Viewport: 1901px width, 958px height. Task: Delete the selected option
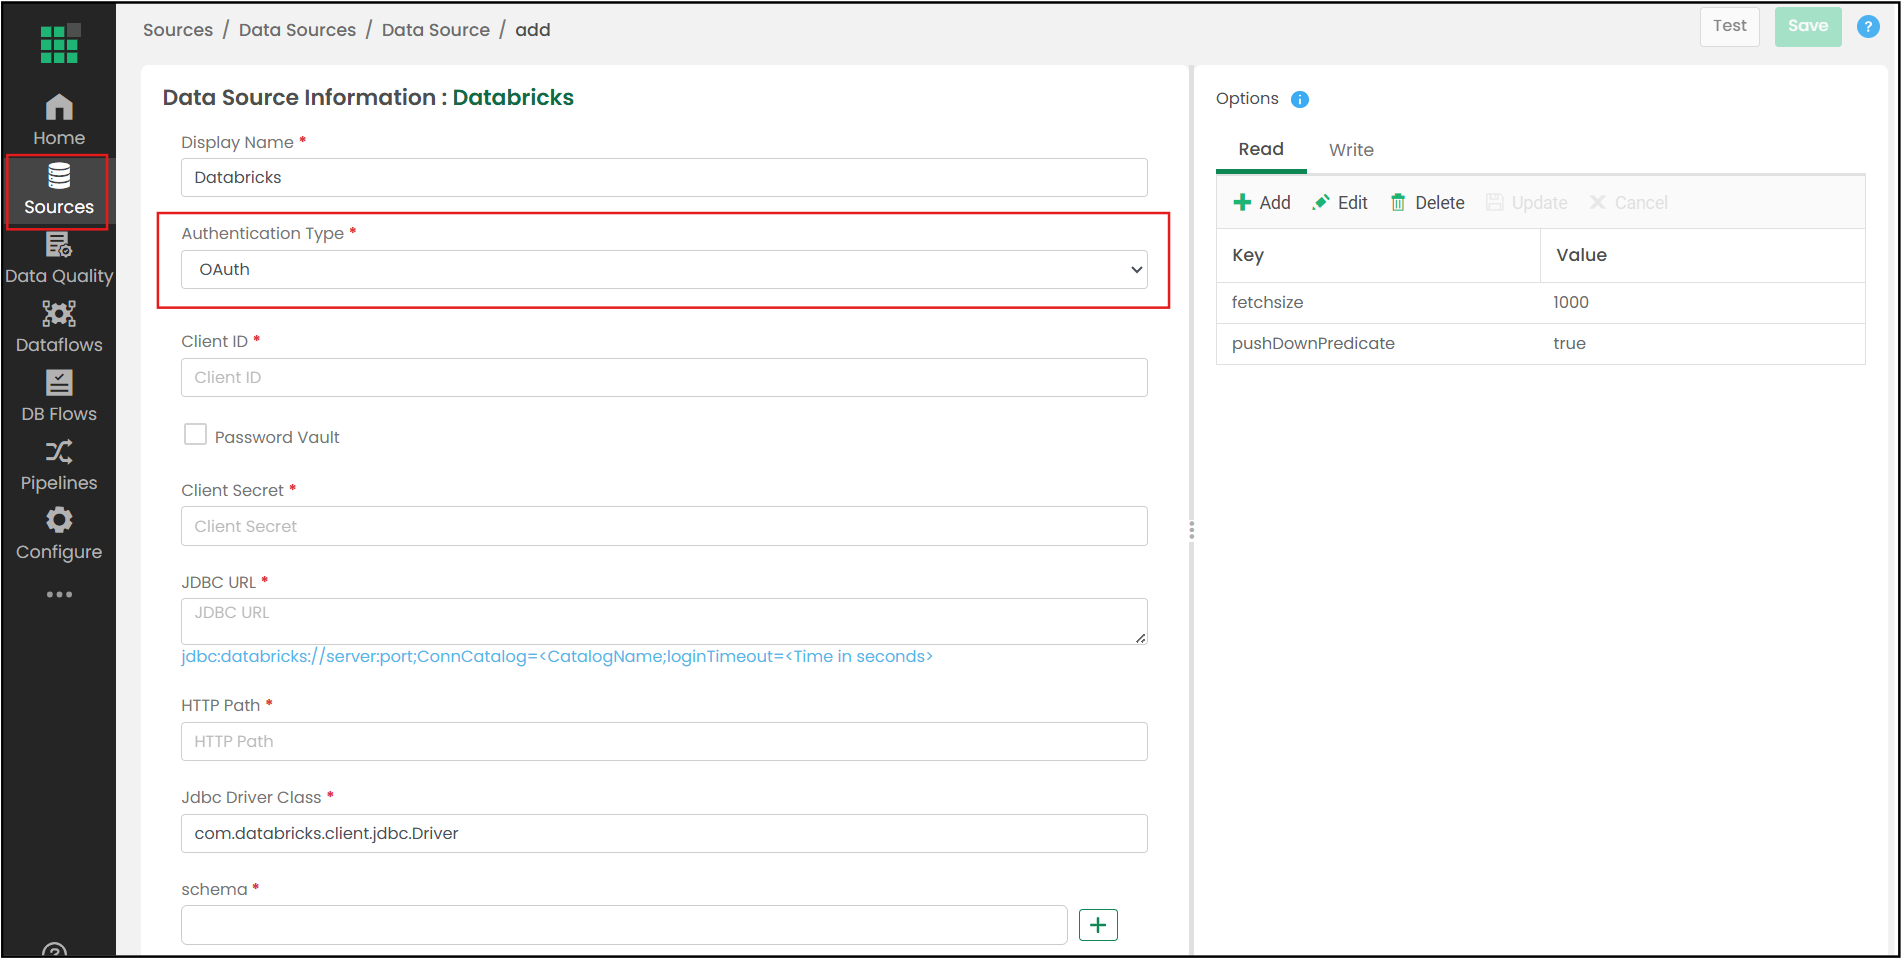(1427, 202)
